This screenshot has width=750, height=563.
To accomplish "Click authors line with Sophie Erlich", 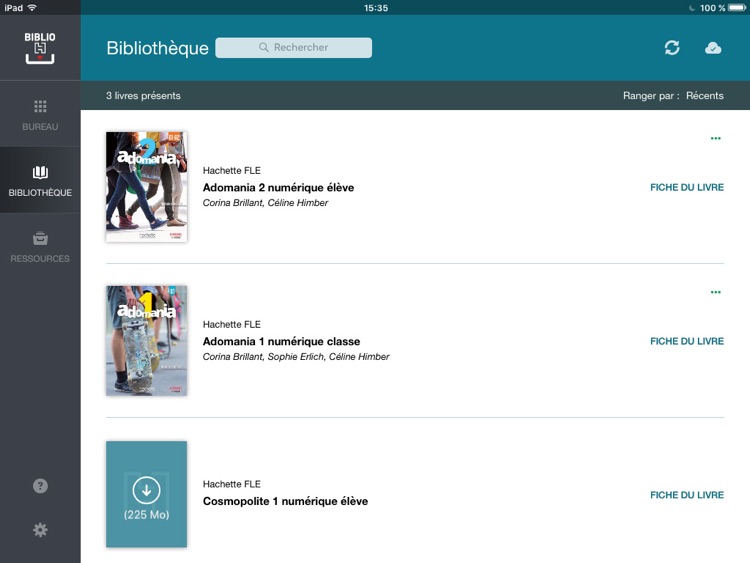I will pos(296,357).
